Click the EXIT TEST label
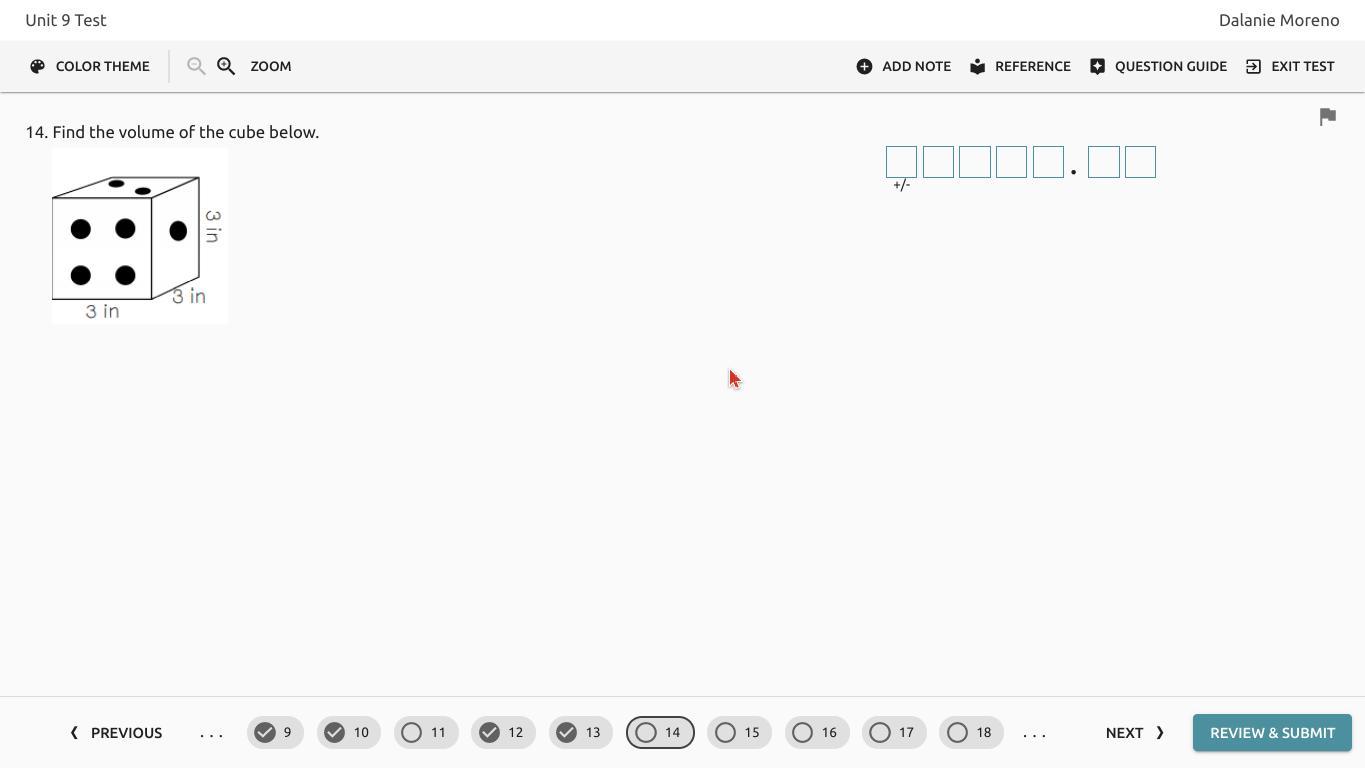This screenshot has width=1365, height=768. 1303,66
